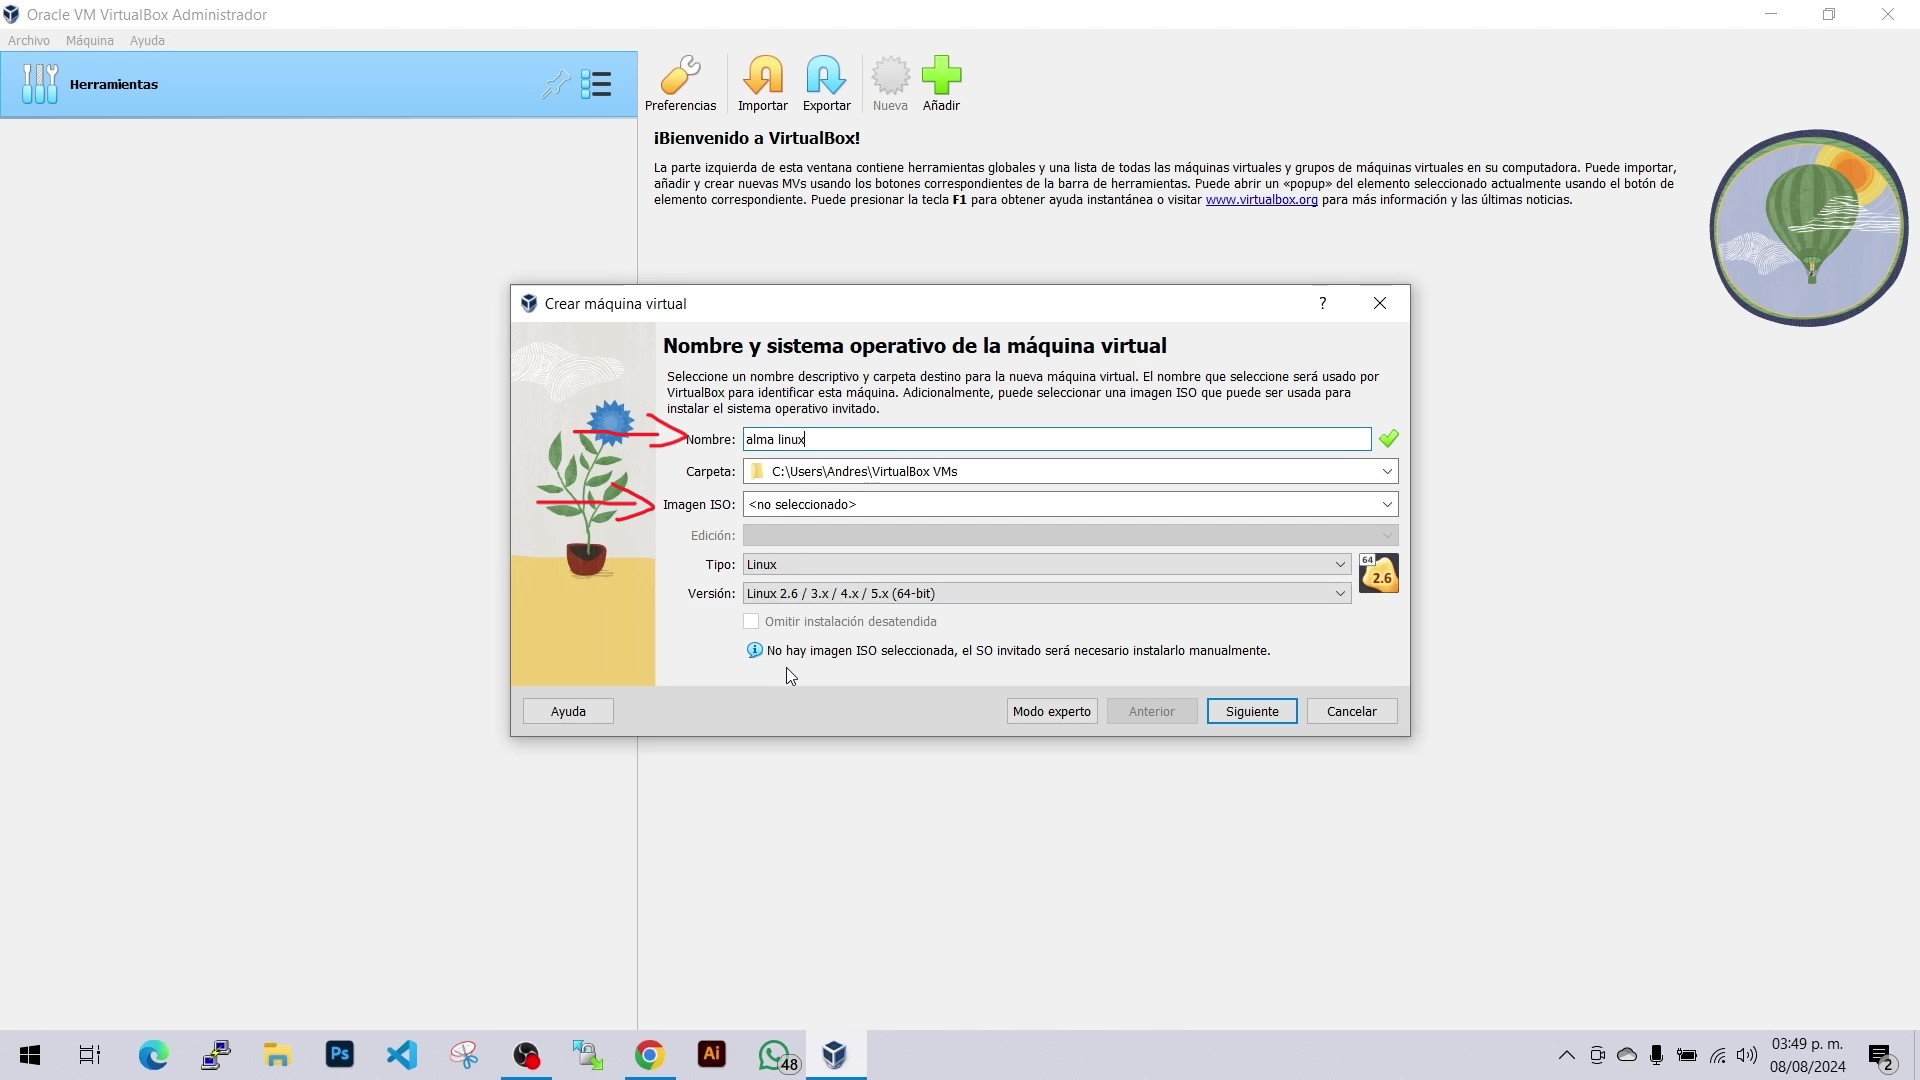
Task: Open the Ayuda menu in menu bar
Action: [x=147, y=41]
